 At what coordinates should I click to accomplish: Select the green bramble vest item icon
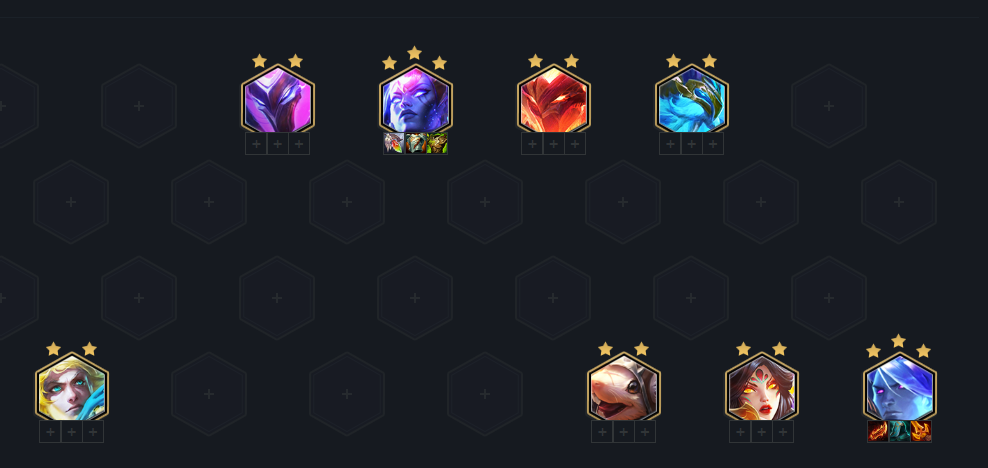coord(437,144)
